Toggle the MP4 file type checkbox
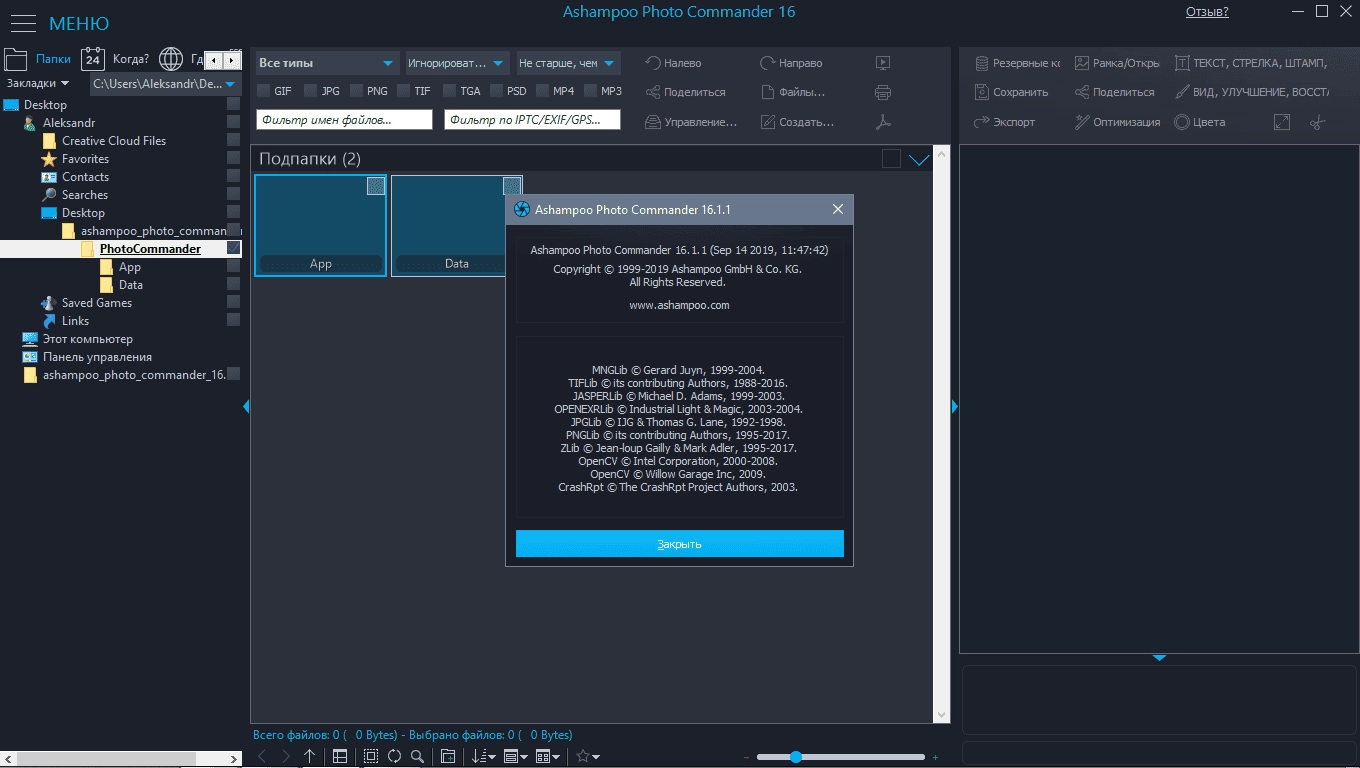1360x768 pixels. [543, 91]
